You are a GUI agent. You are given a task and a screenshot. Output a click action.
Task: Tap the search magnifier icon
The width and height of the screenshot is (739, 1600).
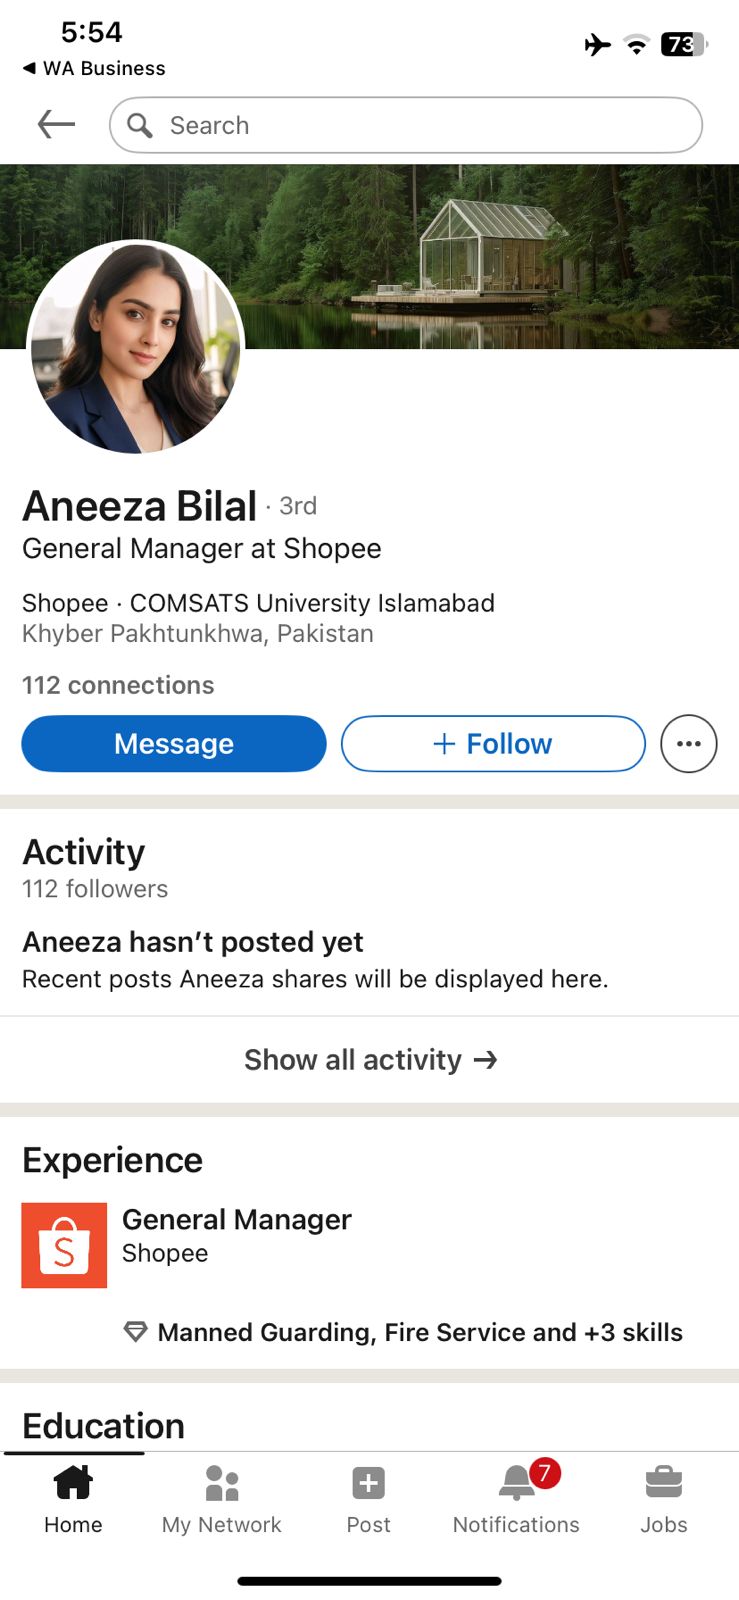tap(140, 125)
